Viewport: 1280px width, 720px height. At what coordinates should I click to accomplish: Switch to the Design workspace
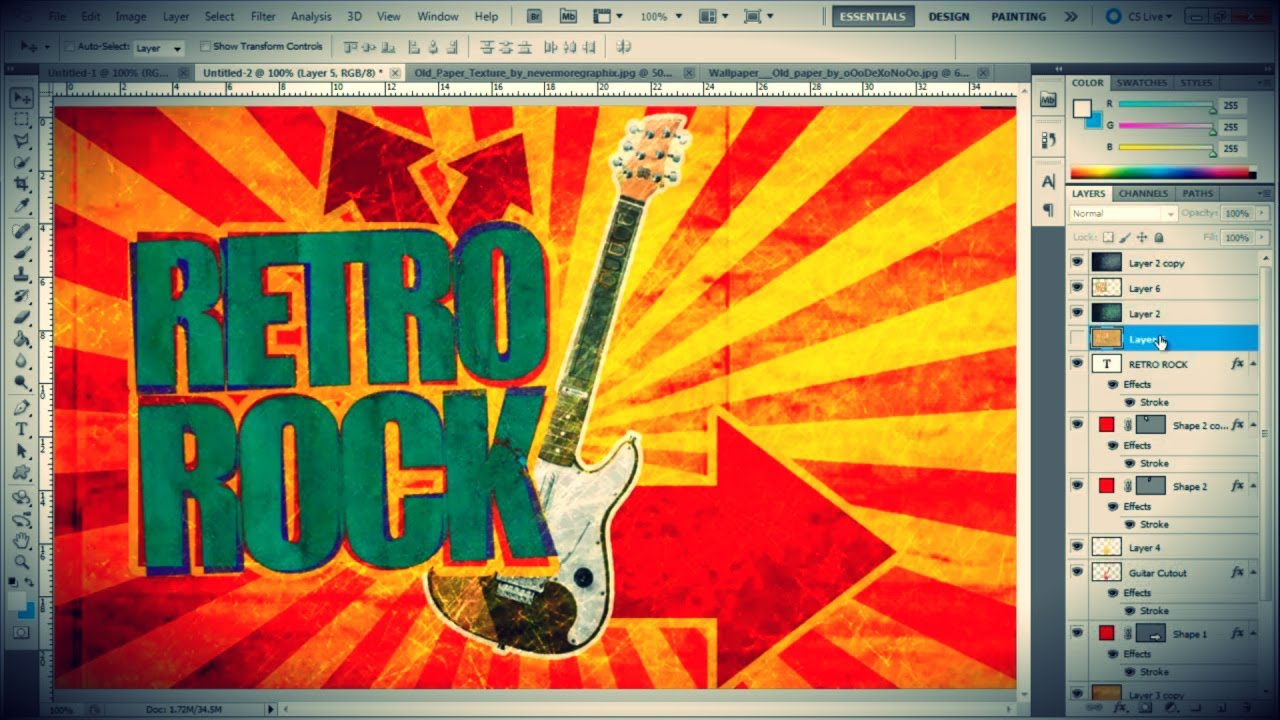[x=948, y=17]
